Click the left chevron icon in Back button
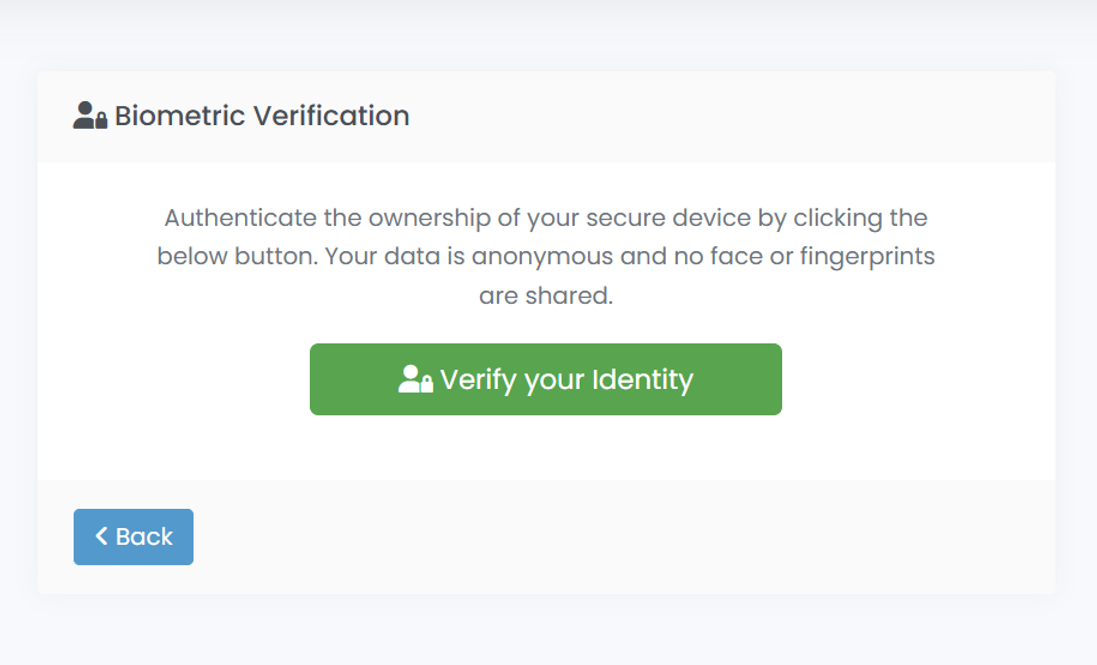Image resolution: width=1097 pixels, height=665 pixels. click(x=101, y=536)
